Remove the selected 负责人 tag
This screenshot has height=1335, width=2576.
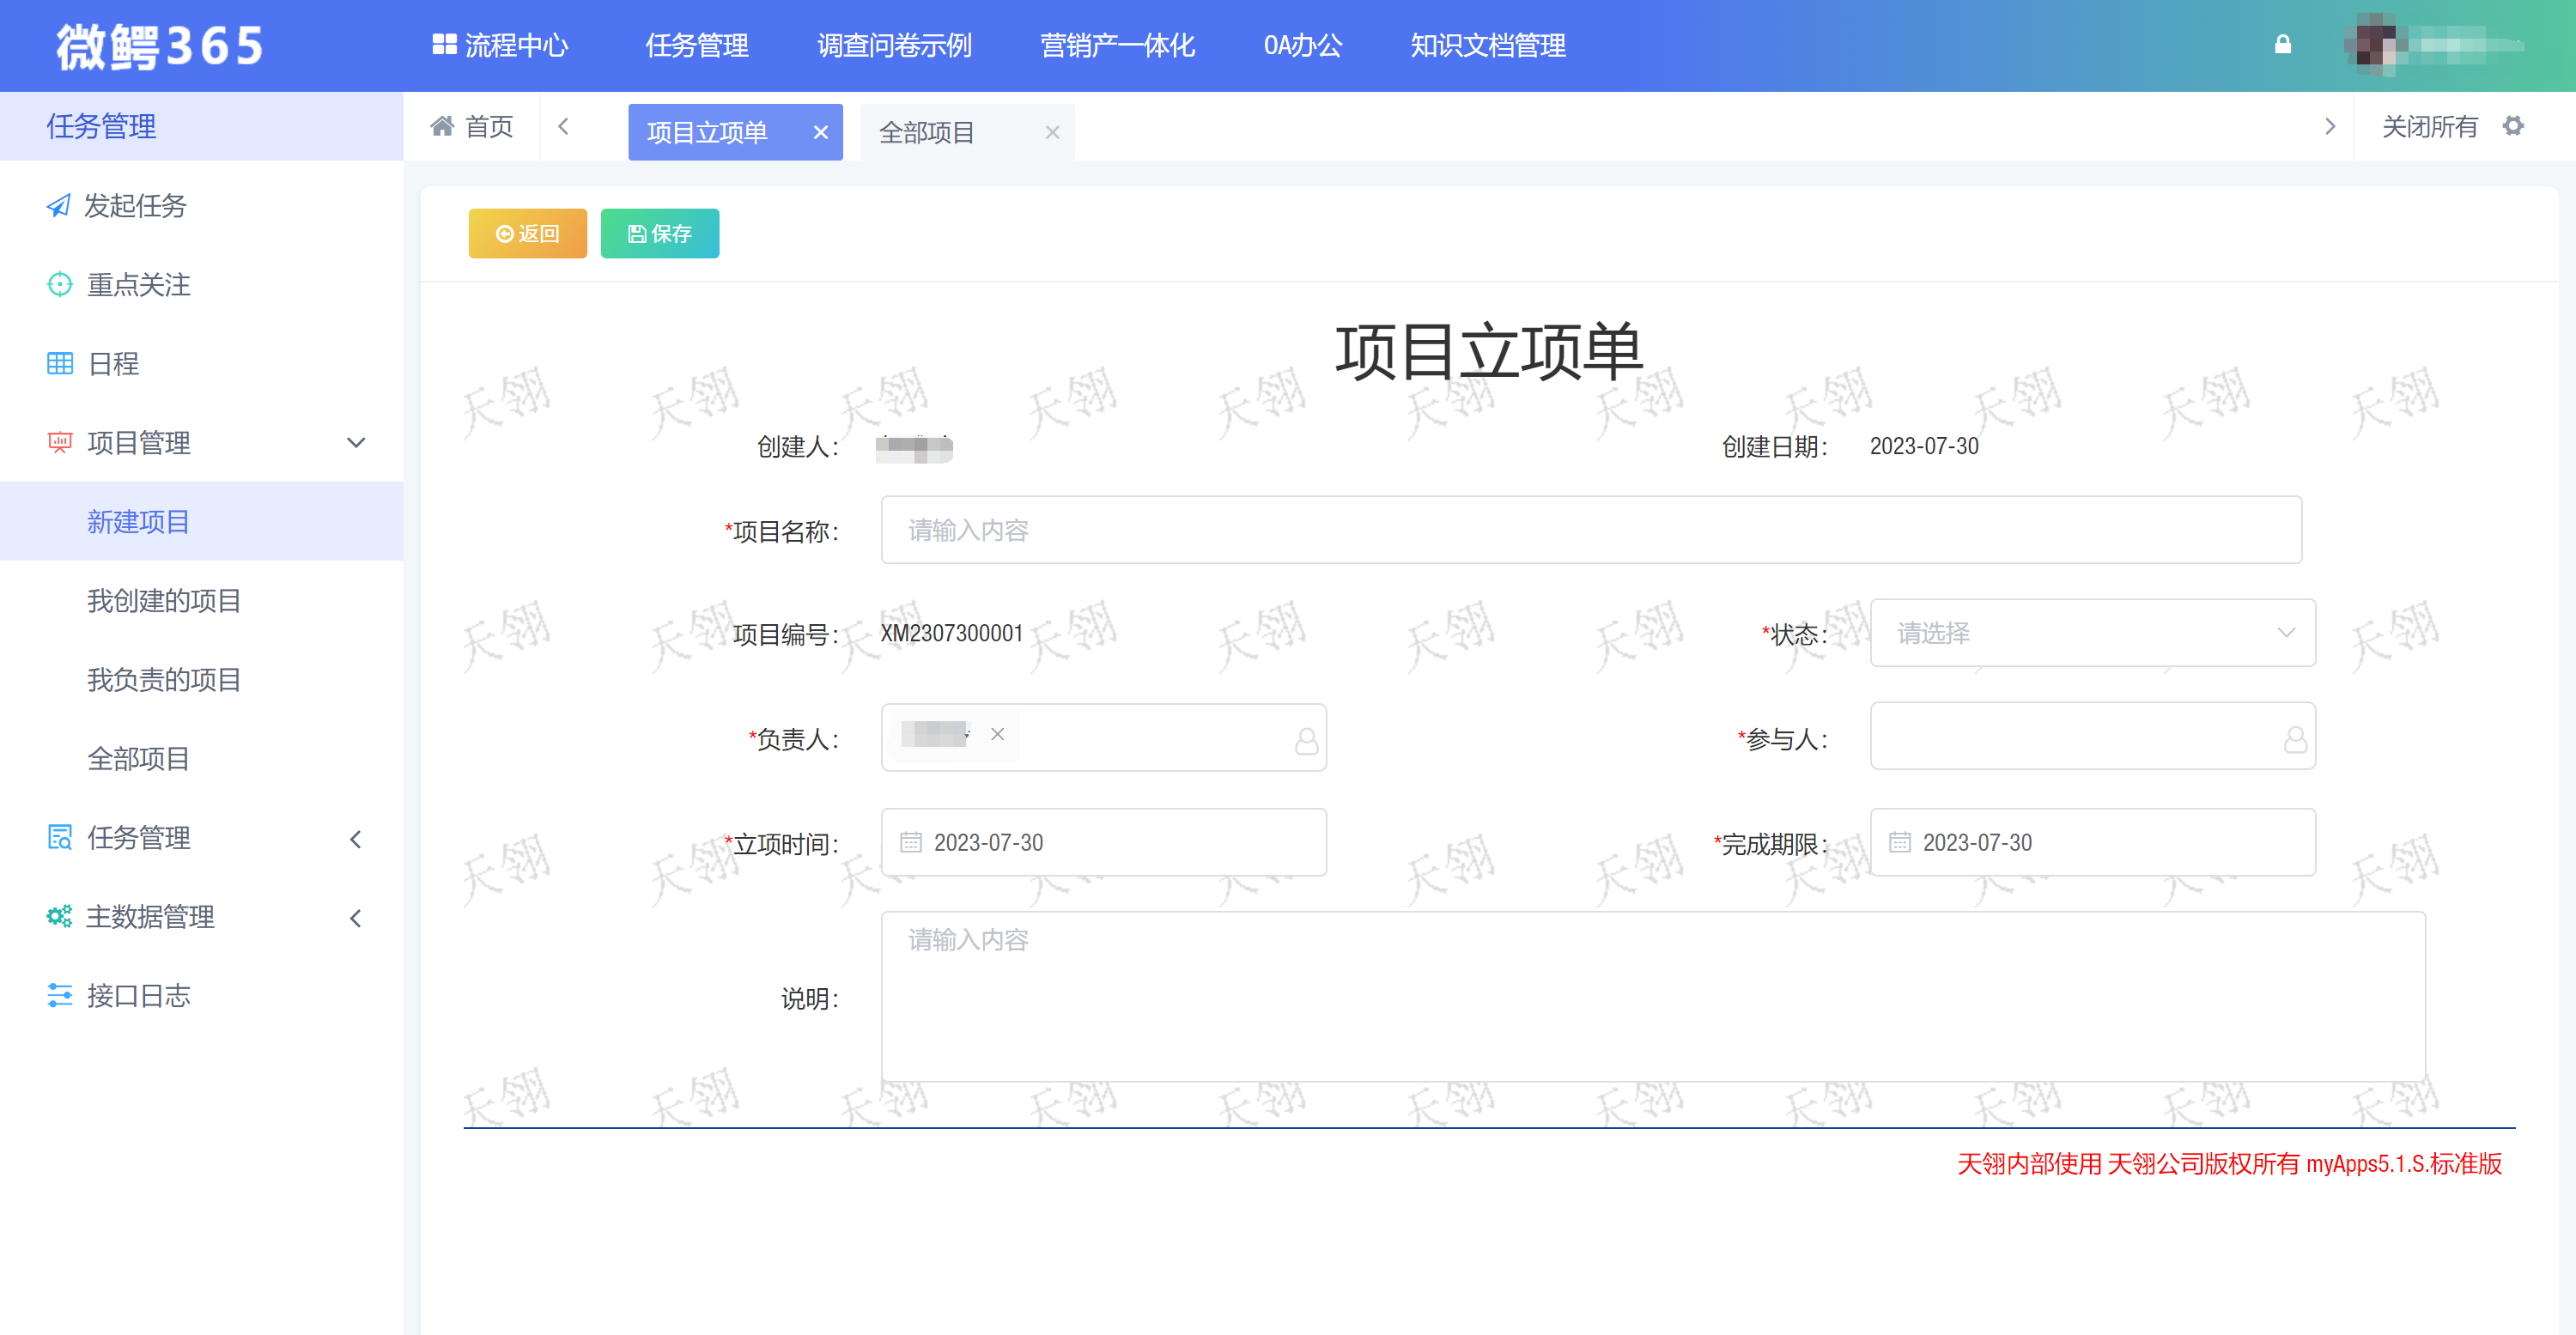(x=997, y=735)
